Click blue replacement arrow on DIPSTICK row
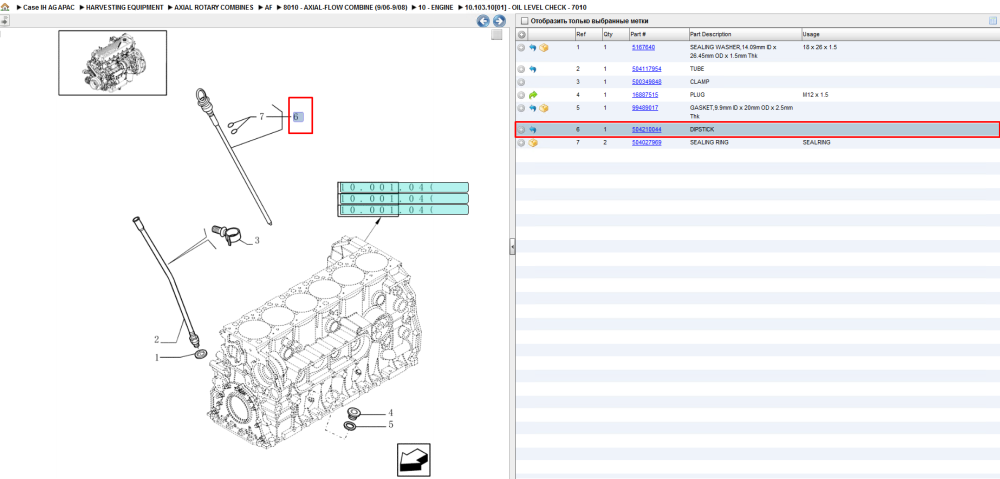 [x=533, y=129]
